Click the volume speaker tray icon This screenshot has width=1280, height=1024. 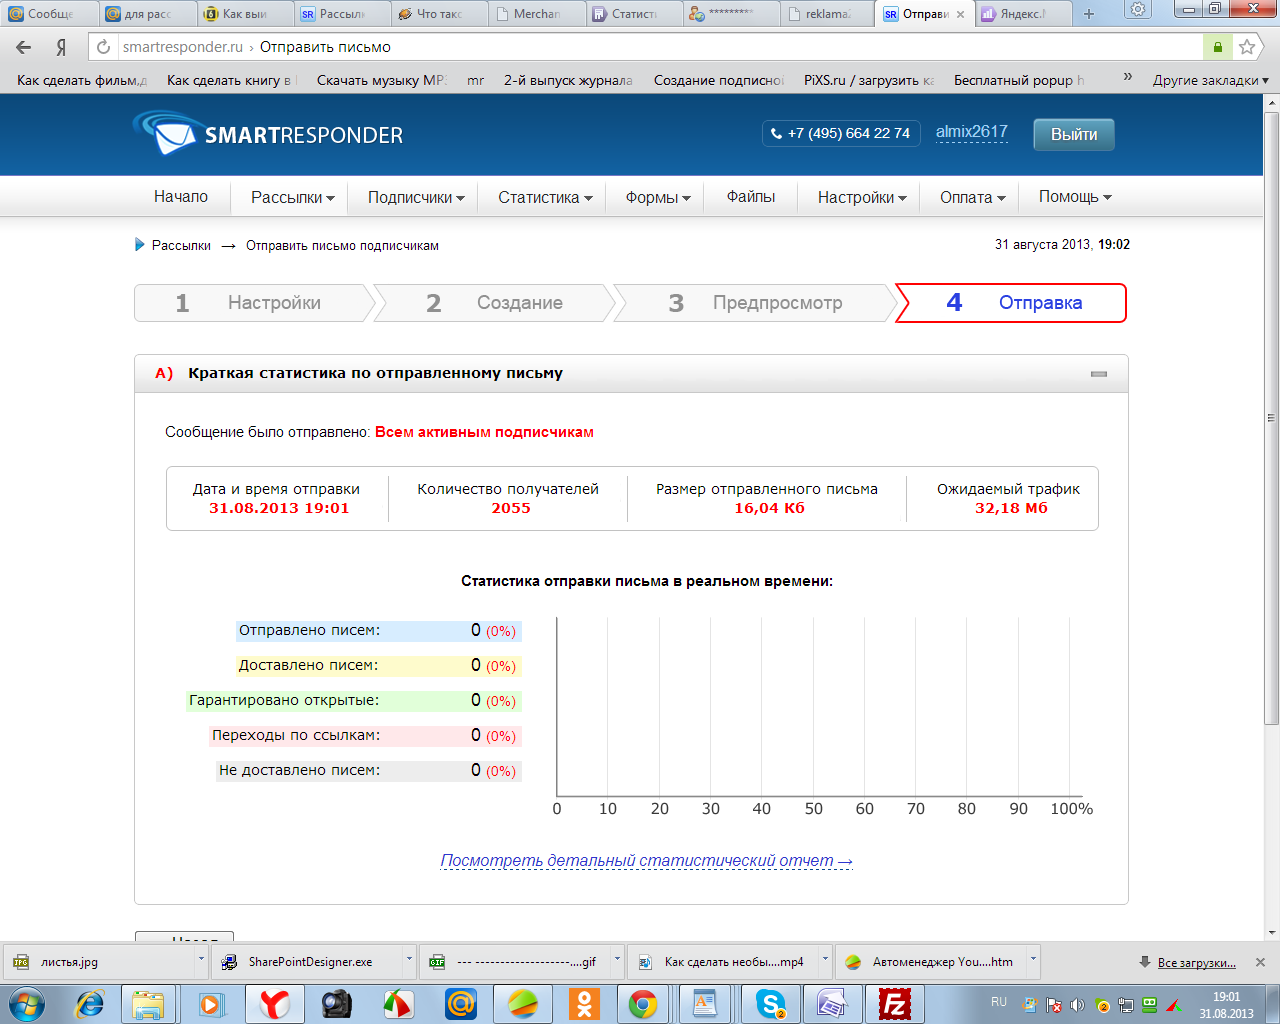(x=1077, y=1005)
